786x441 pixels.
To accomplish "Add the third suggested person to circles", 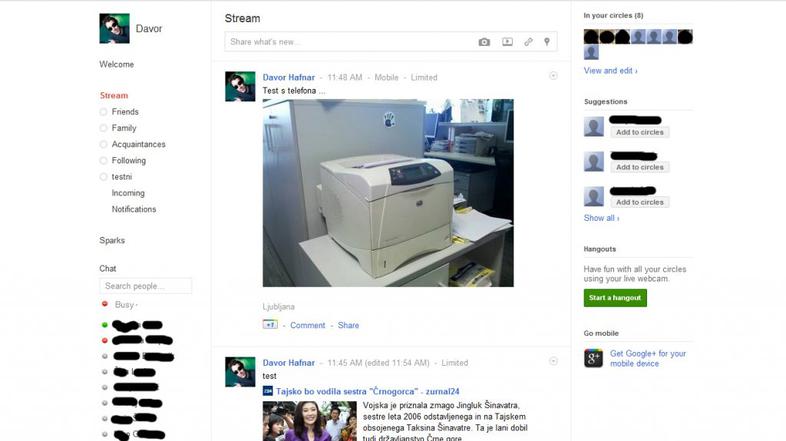I will (640, 202).
